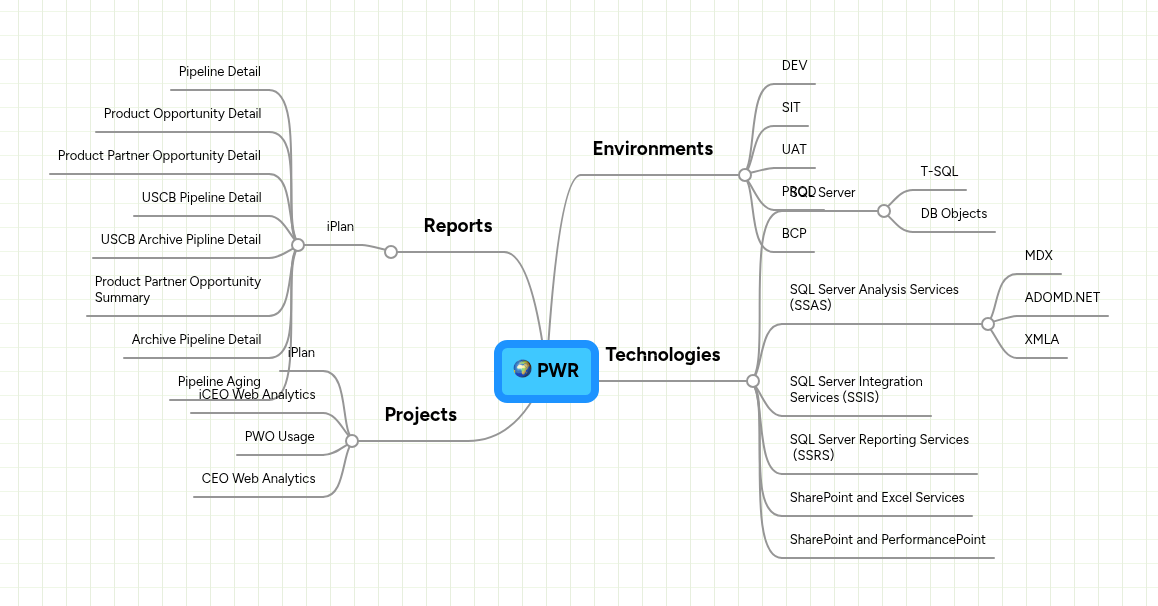Screen dimensions: 1158x606
Task: Select SQL Server Integration Services (SSIS) node
Action: pos(856,390)
